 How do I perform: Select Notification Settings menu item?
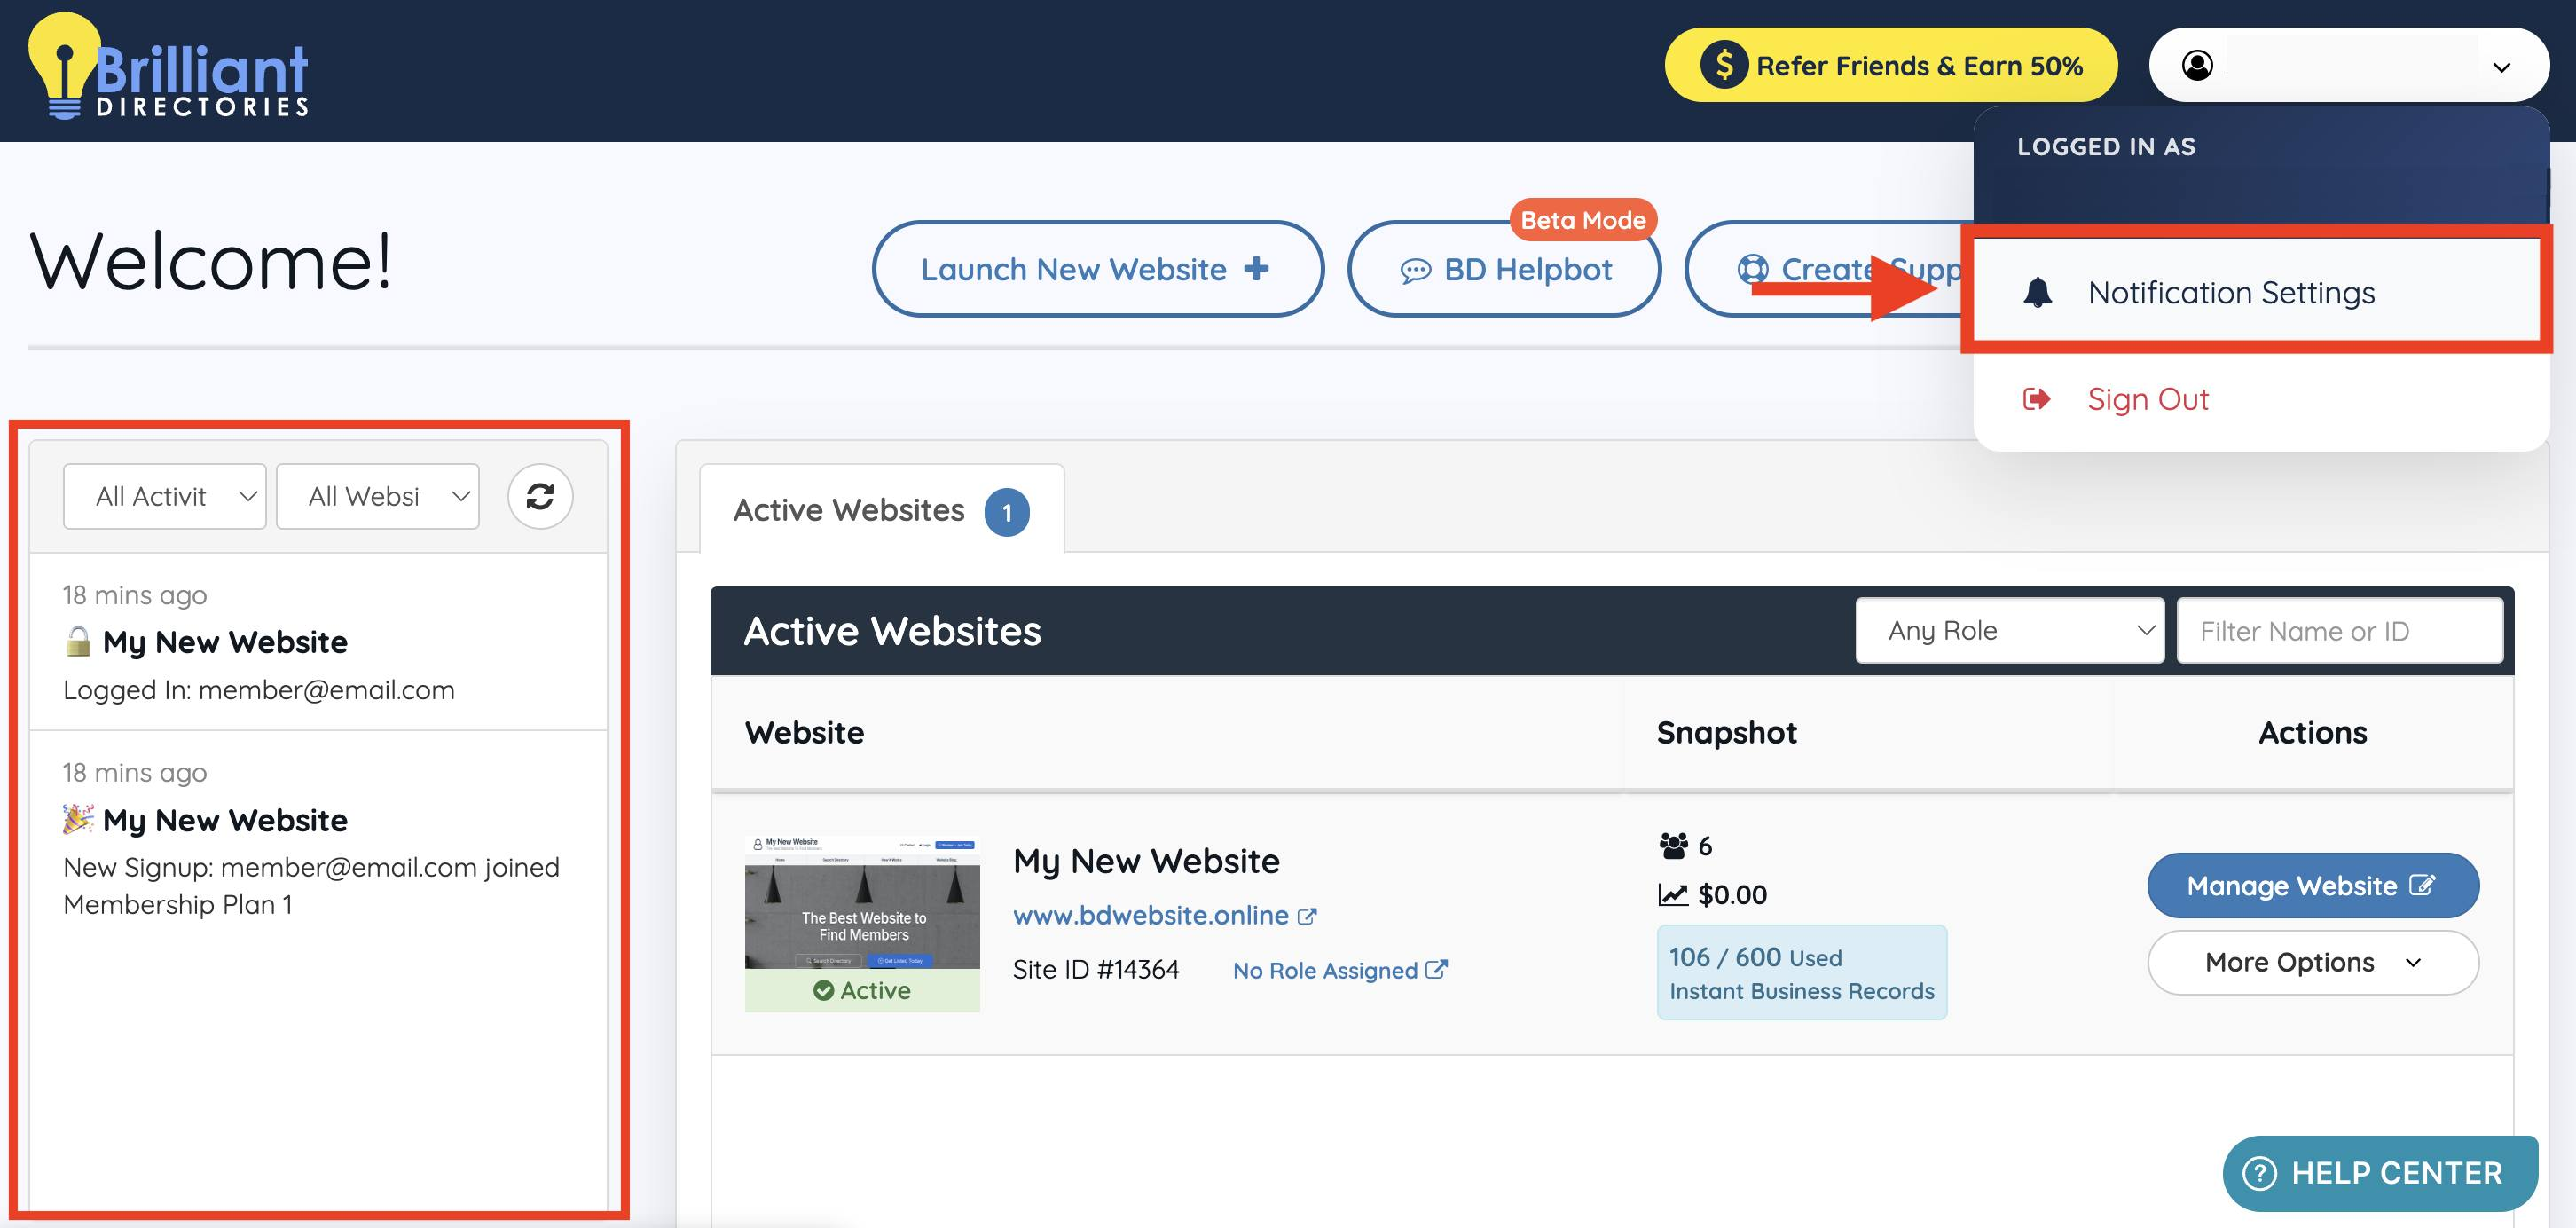pyautogui.click(x=2230, y=293)
